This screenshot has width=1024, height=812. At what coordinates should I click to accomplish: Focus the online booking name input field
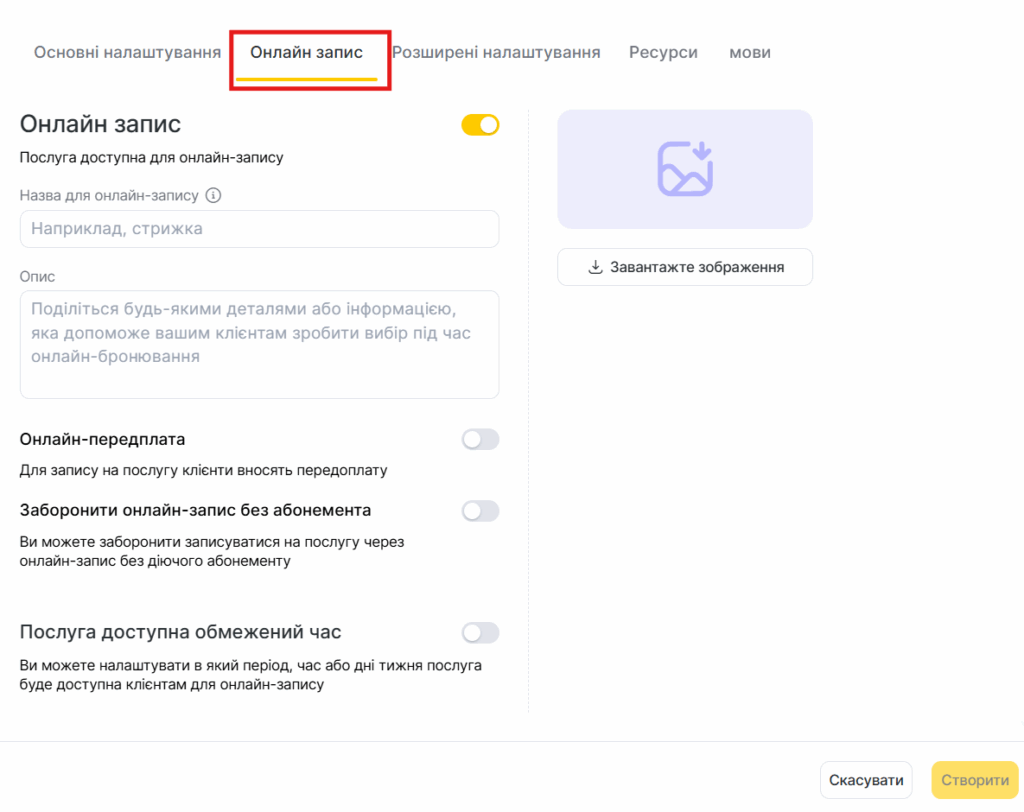[x=259, y=229]
